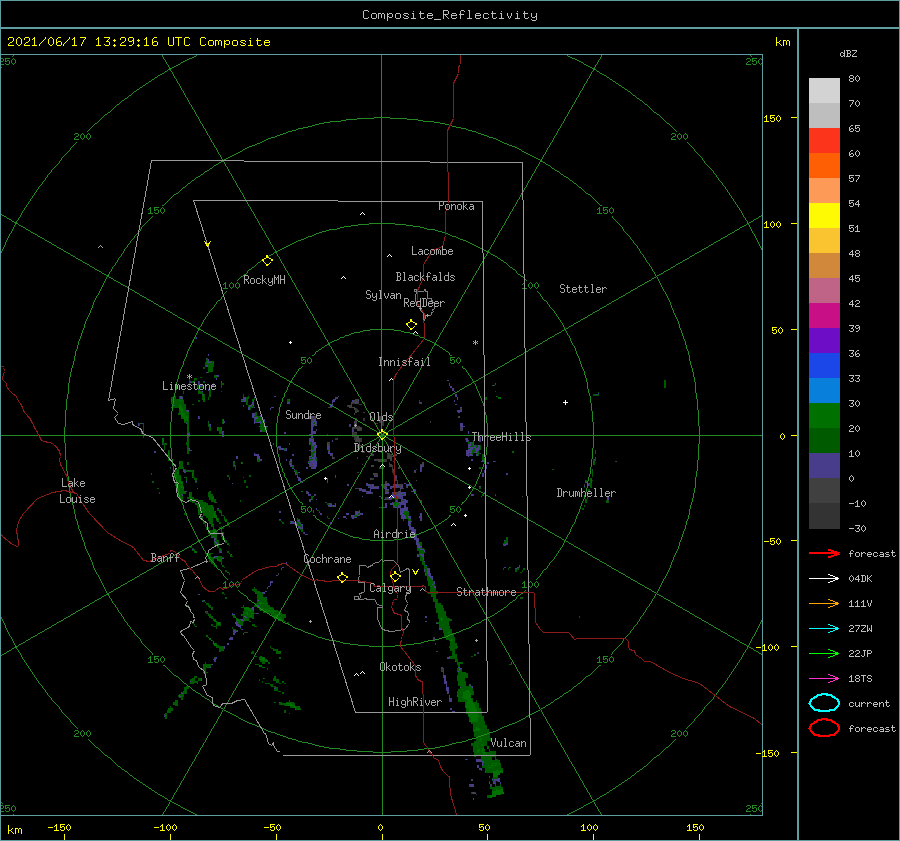This screenshot has width=900, height=841.
Task: Click the Sundre city label
Action: pos(303,414)
